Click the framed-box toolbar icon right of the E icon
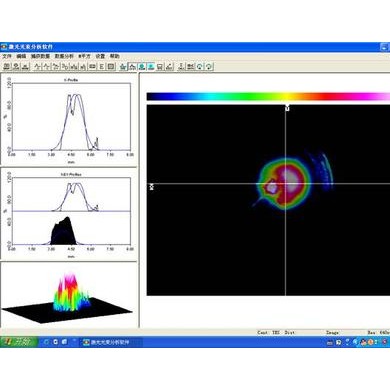 [x=111, y=66]
